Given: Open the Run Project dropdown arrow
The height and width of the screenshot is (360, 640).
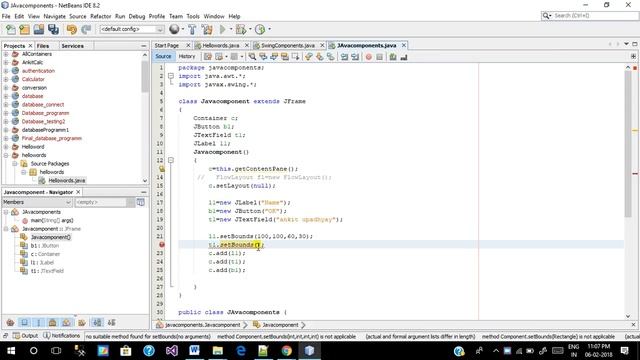Looking at the screenshot, I should pyautogui.click(x=231, y=29).
